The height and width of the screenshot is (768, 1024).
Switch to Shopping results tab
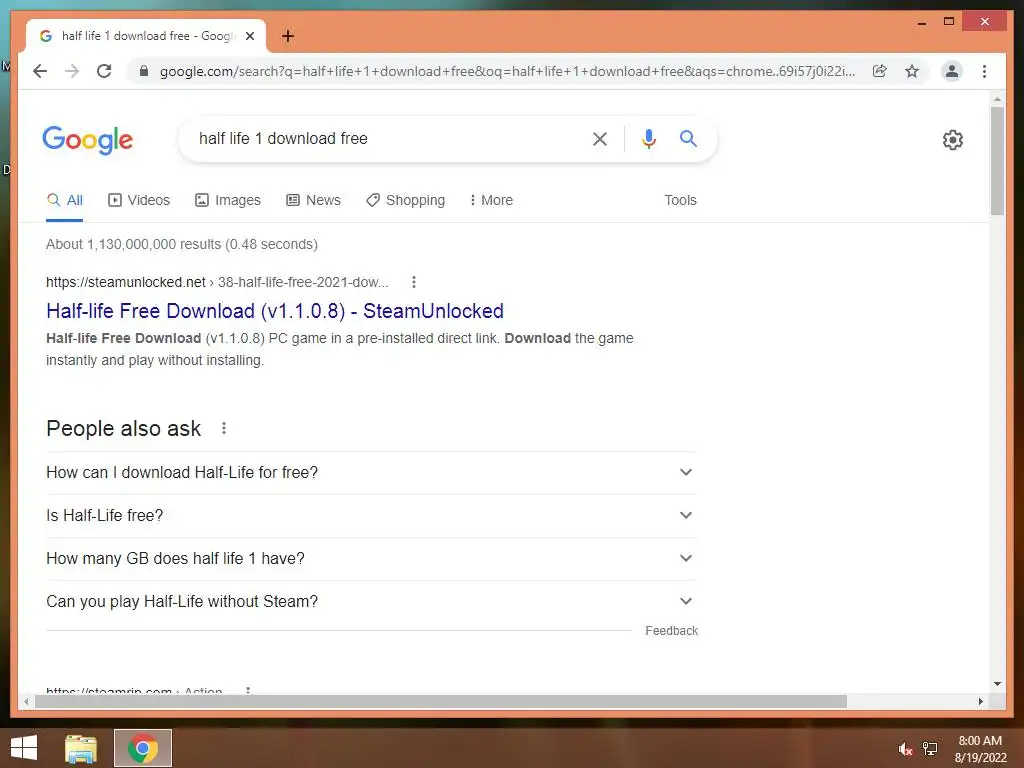406,200
